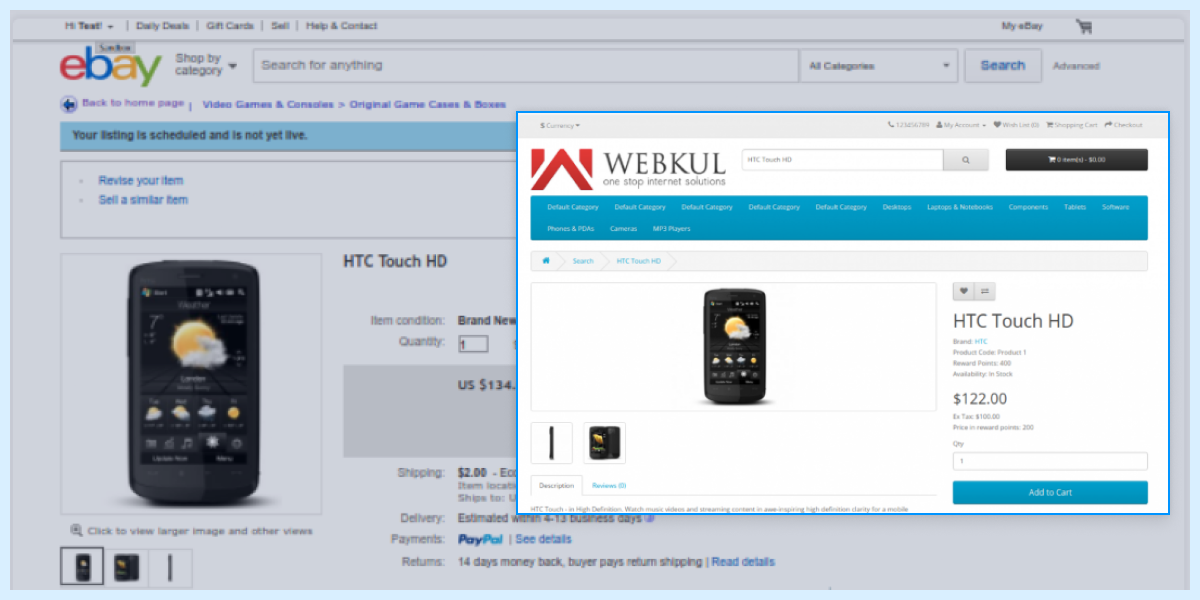This screenshot has width=1200, height=600.
Task: Switch to the Reviews (0) tab
Action: [608, 484]
